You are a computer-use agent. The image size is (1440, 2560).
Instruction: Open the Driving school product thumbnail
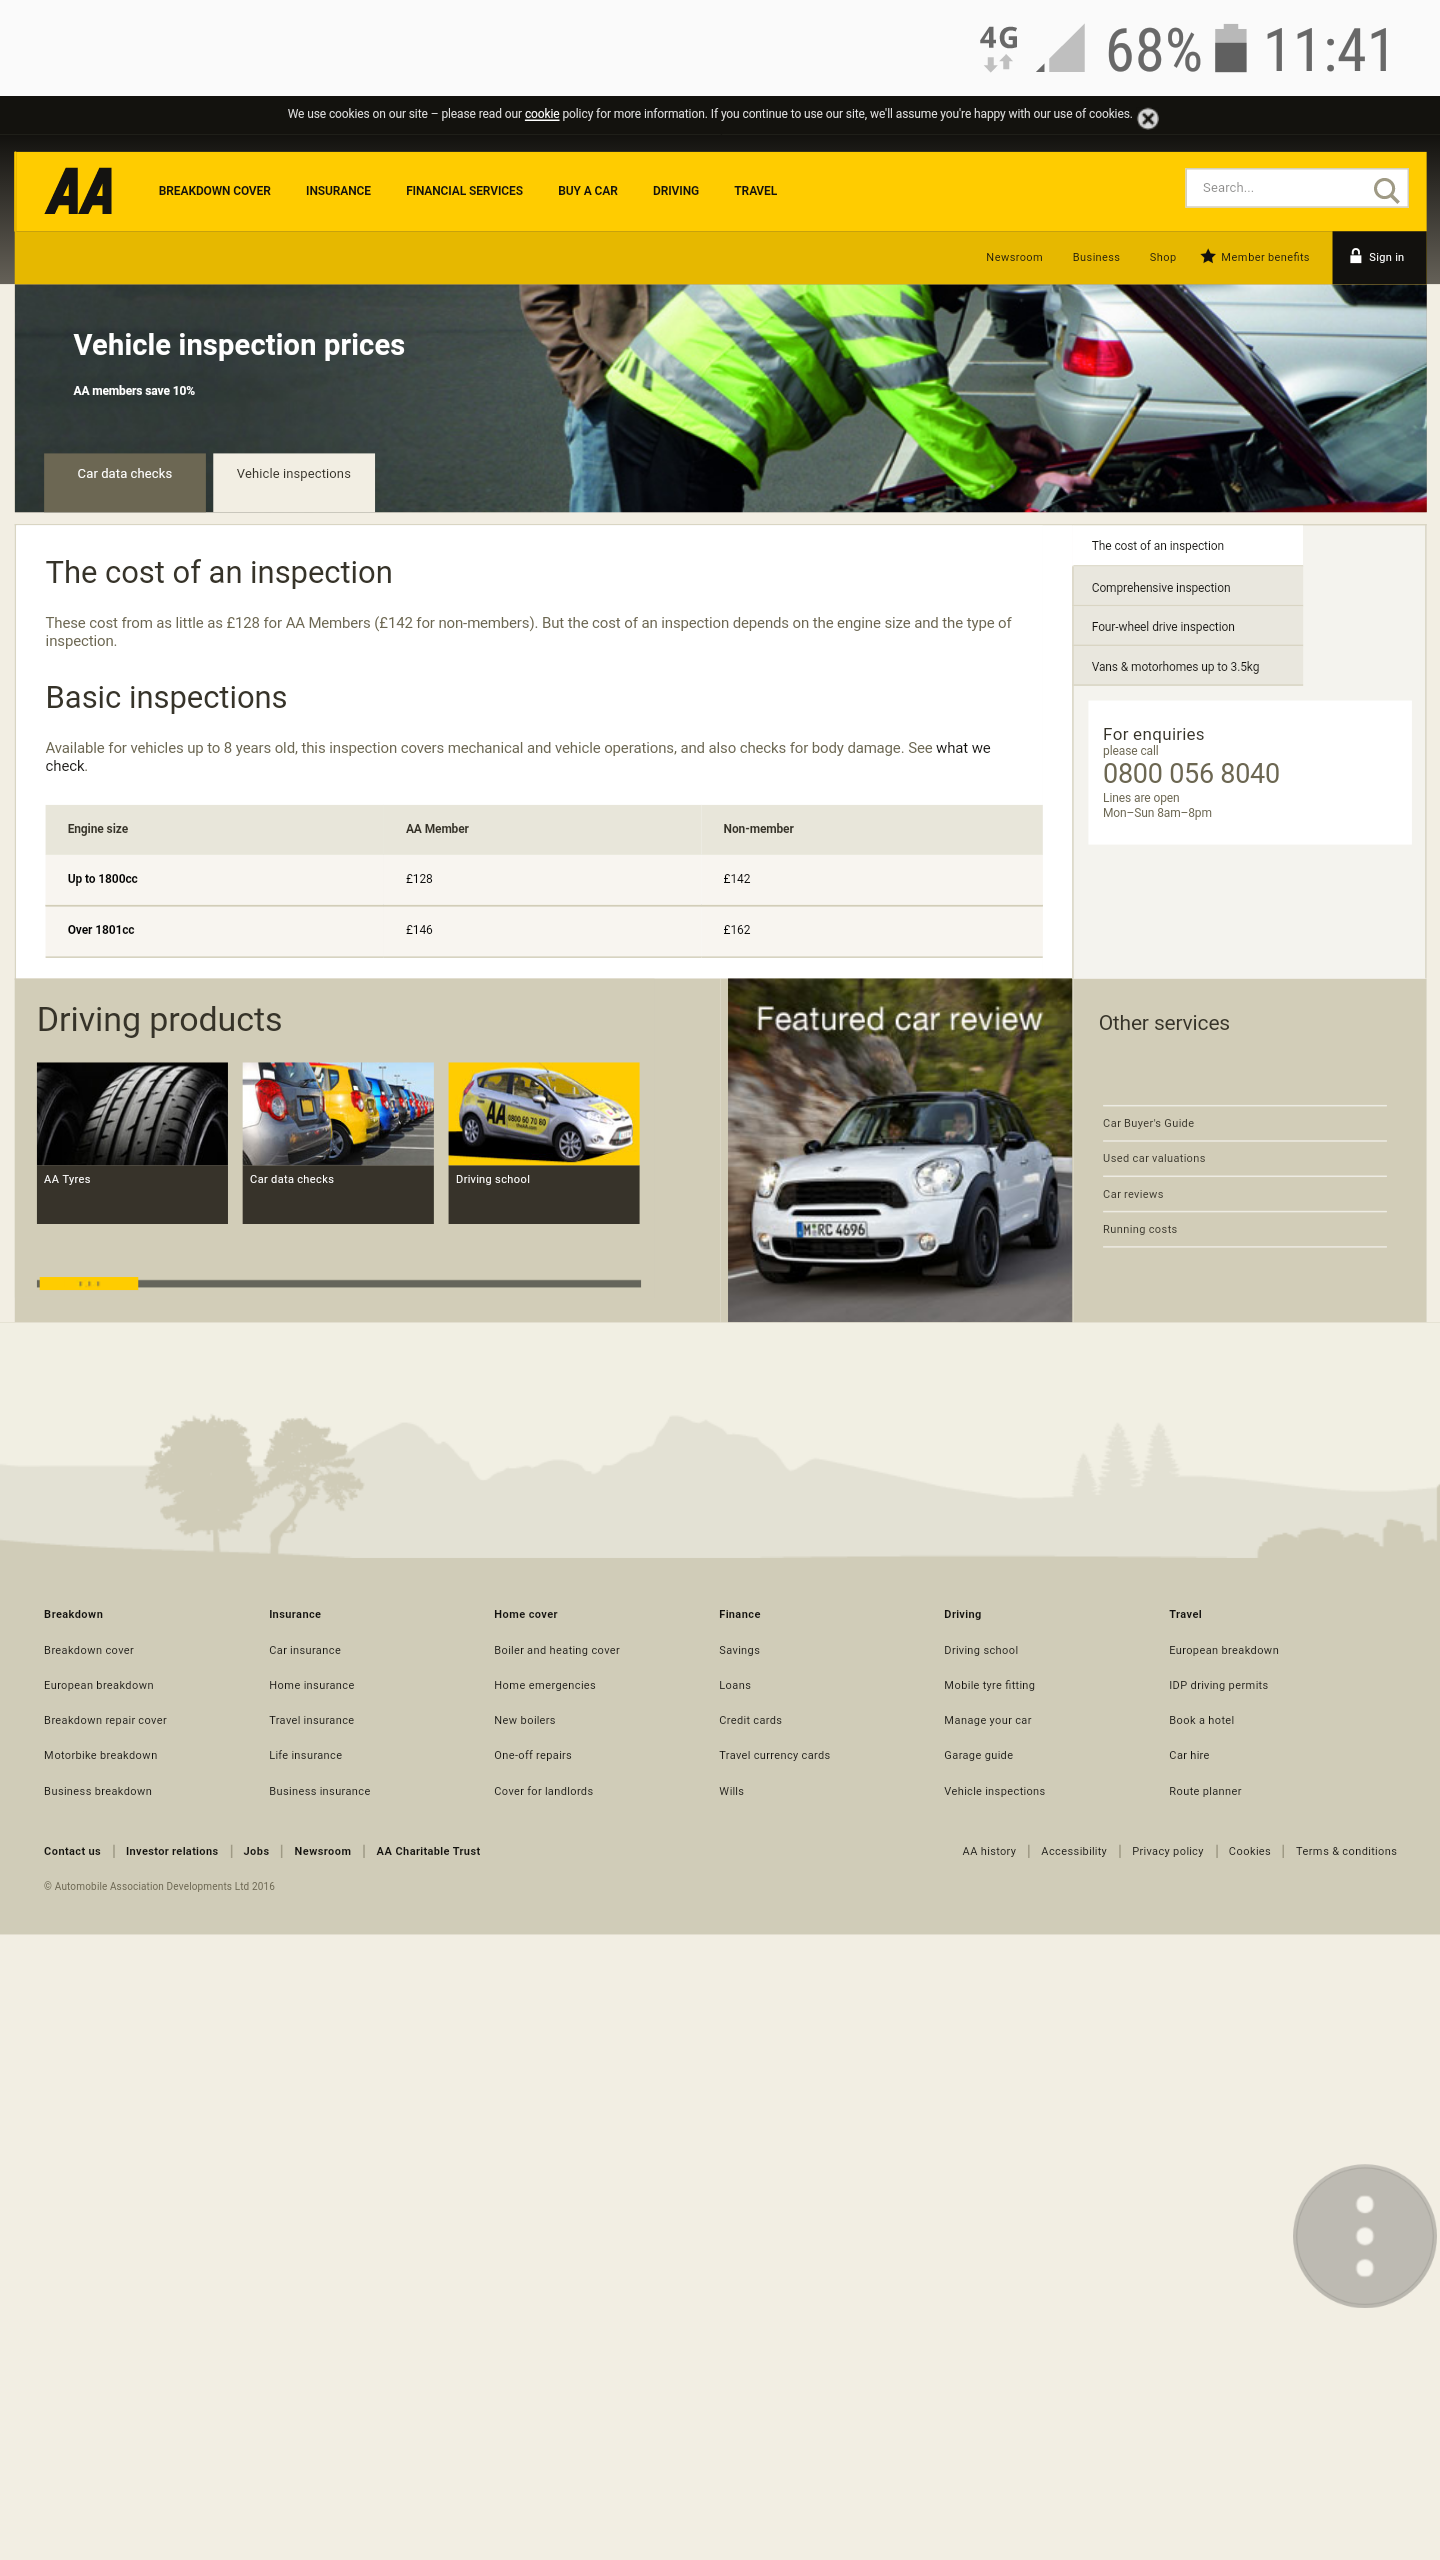coord(544,1143)
